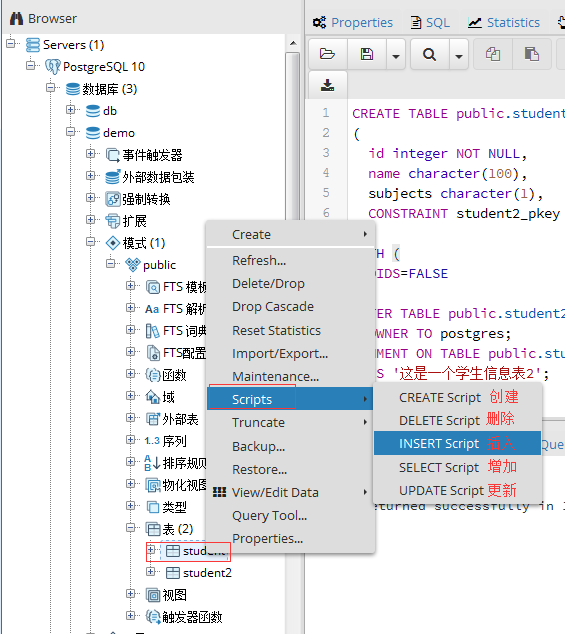Expand the db database node
Image resolution: width=565 pixels, height=634 pixels.
click(70, 110)
